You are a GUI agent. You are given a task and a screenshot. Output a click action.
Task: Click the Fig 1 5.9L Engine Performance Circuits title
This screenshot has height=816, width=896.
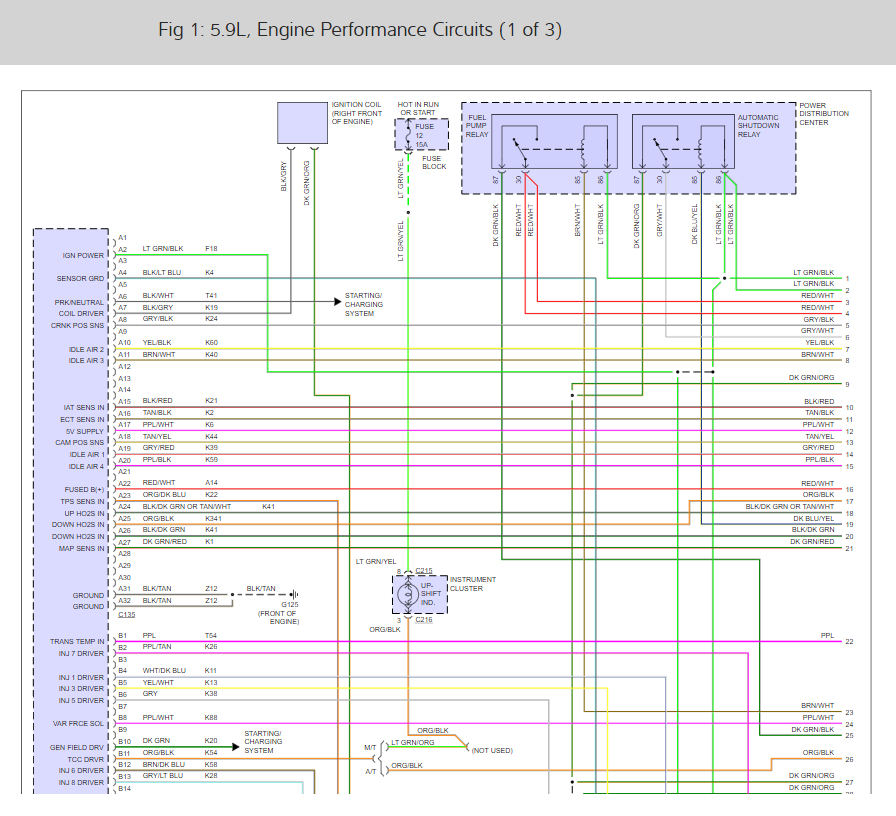pyautogui.click(x=360, y=30)
